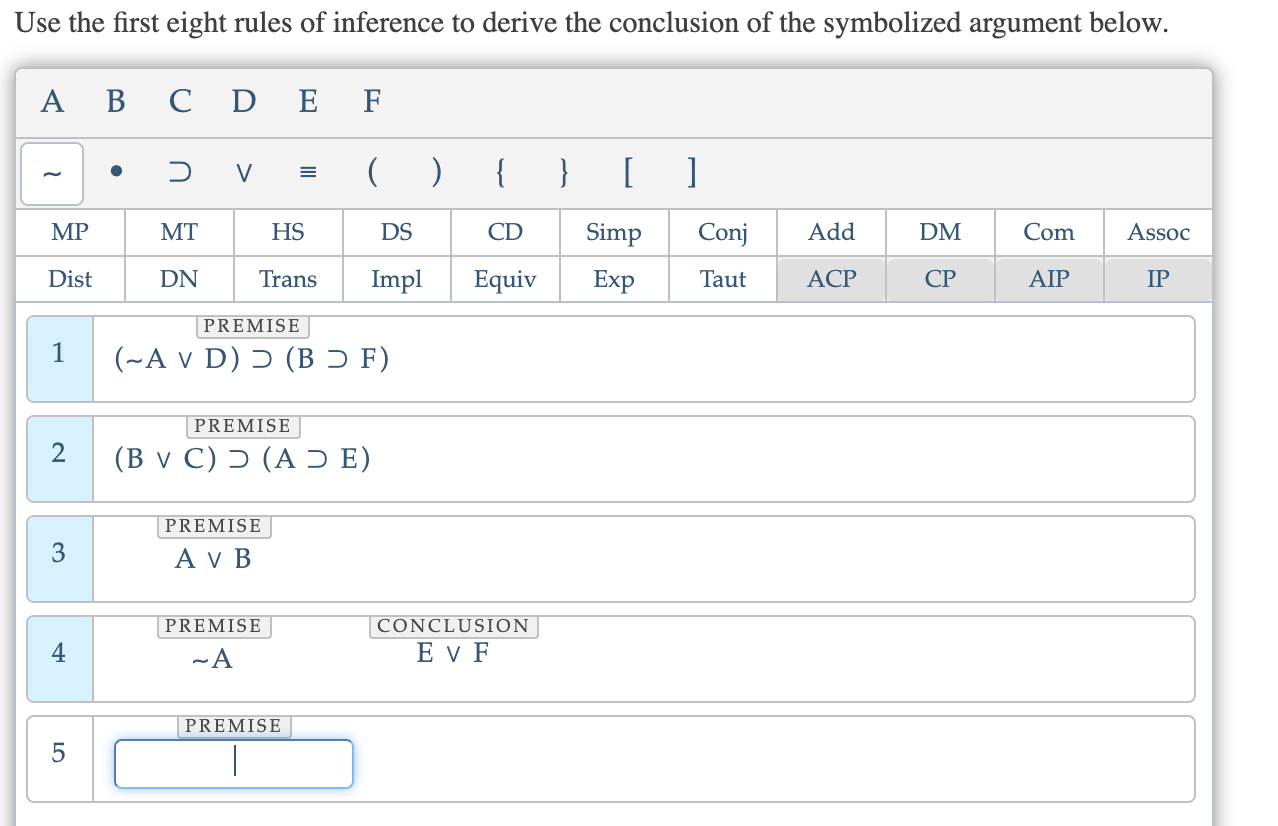
Task: Apply the DS rule
Action: (x=396, y=232)
